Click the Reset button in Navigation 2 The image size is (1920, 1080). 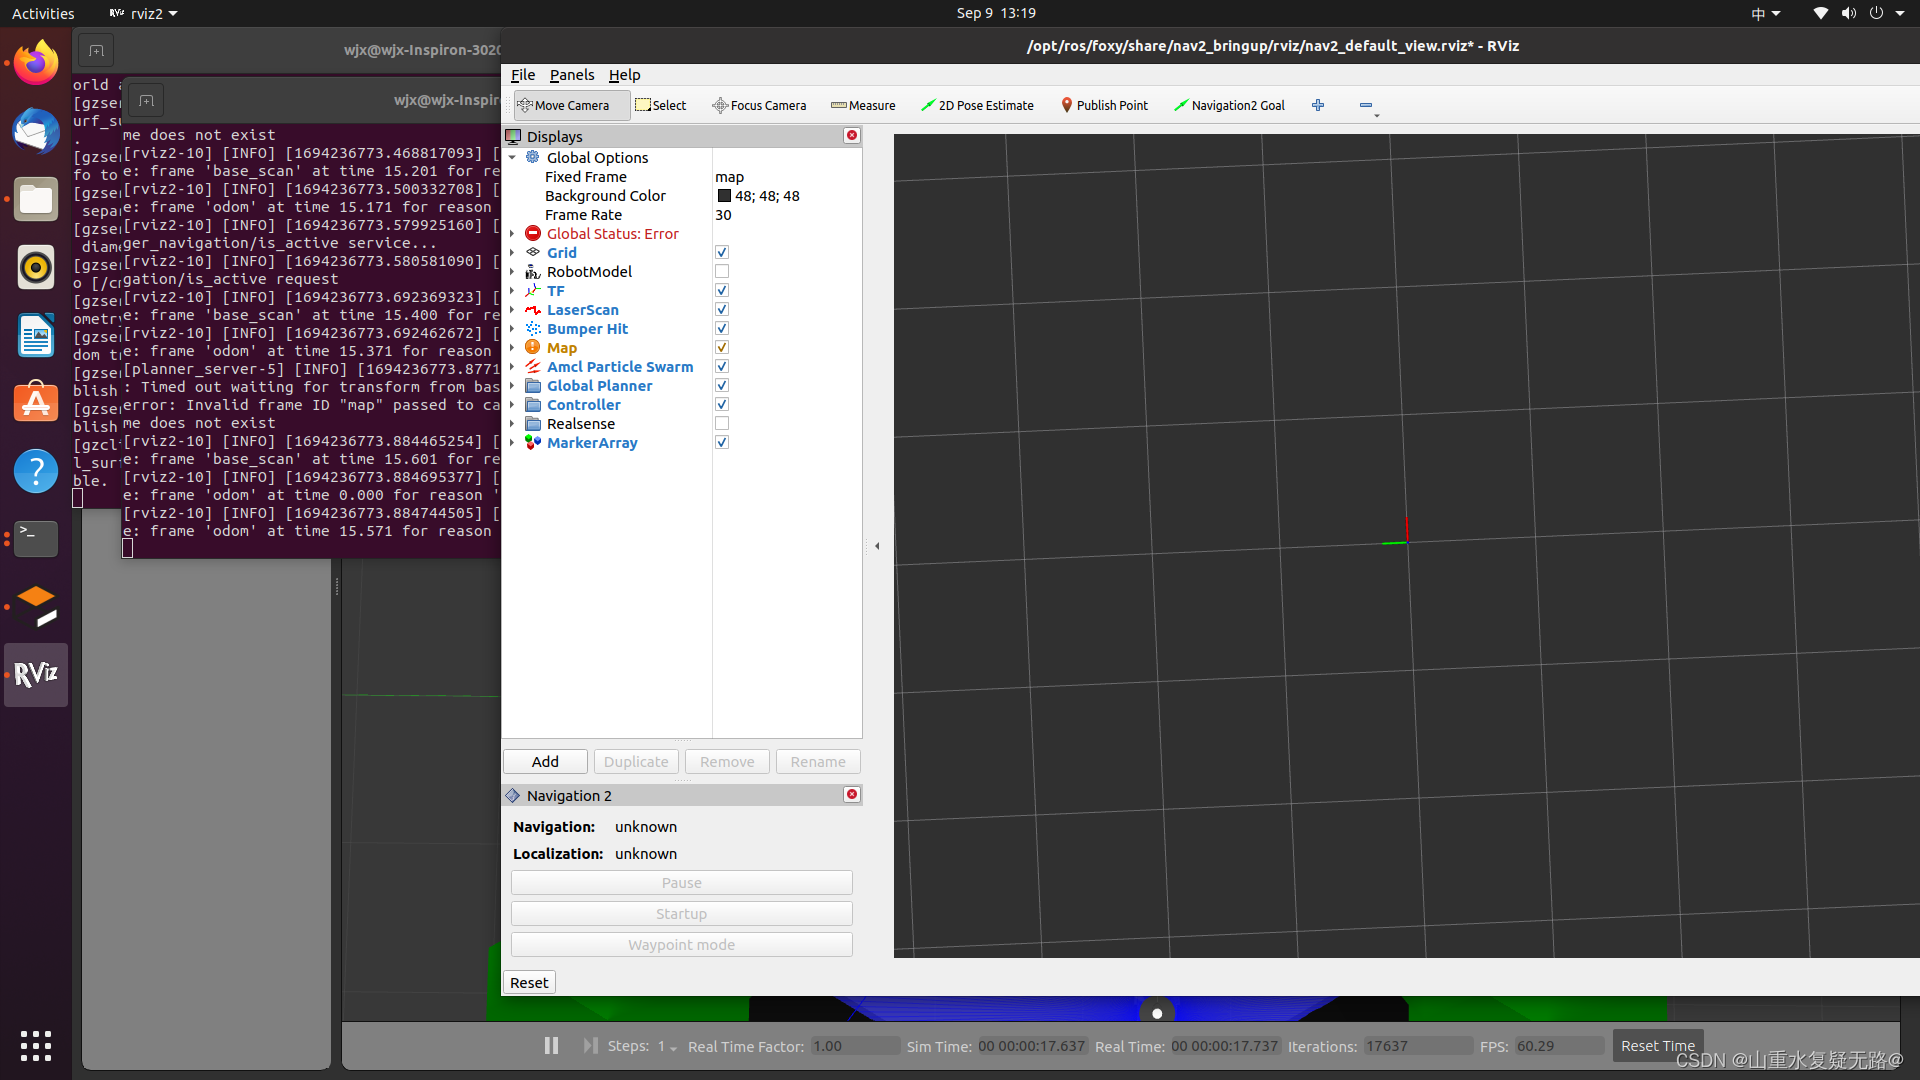[x=527, y=981]
